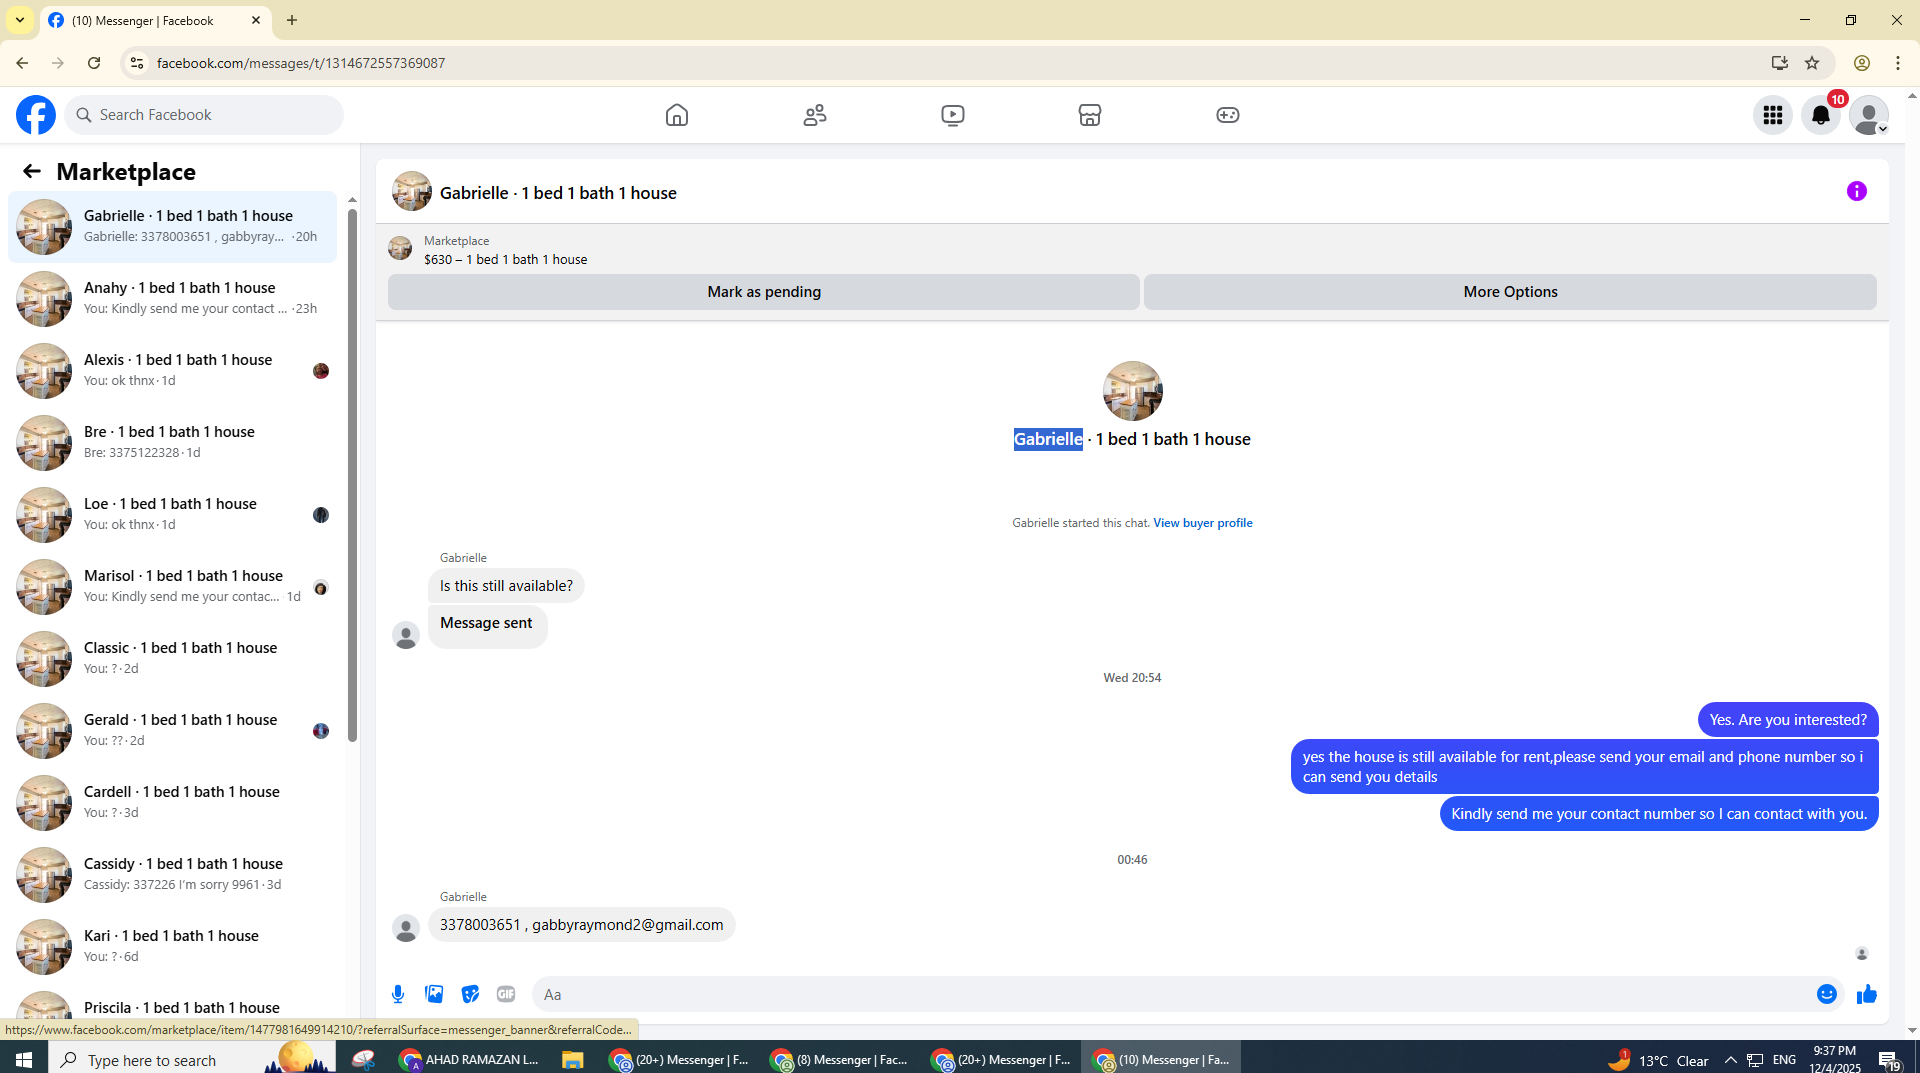Open Classic conversation
This screenshot has height=1073, width=1920.
coord(172,658)
